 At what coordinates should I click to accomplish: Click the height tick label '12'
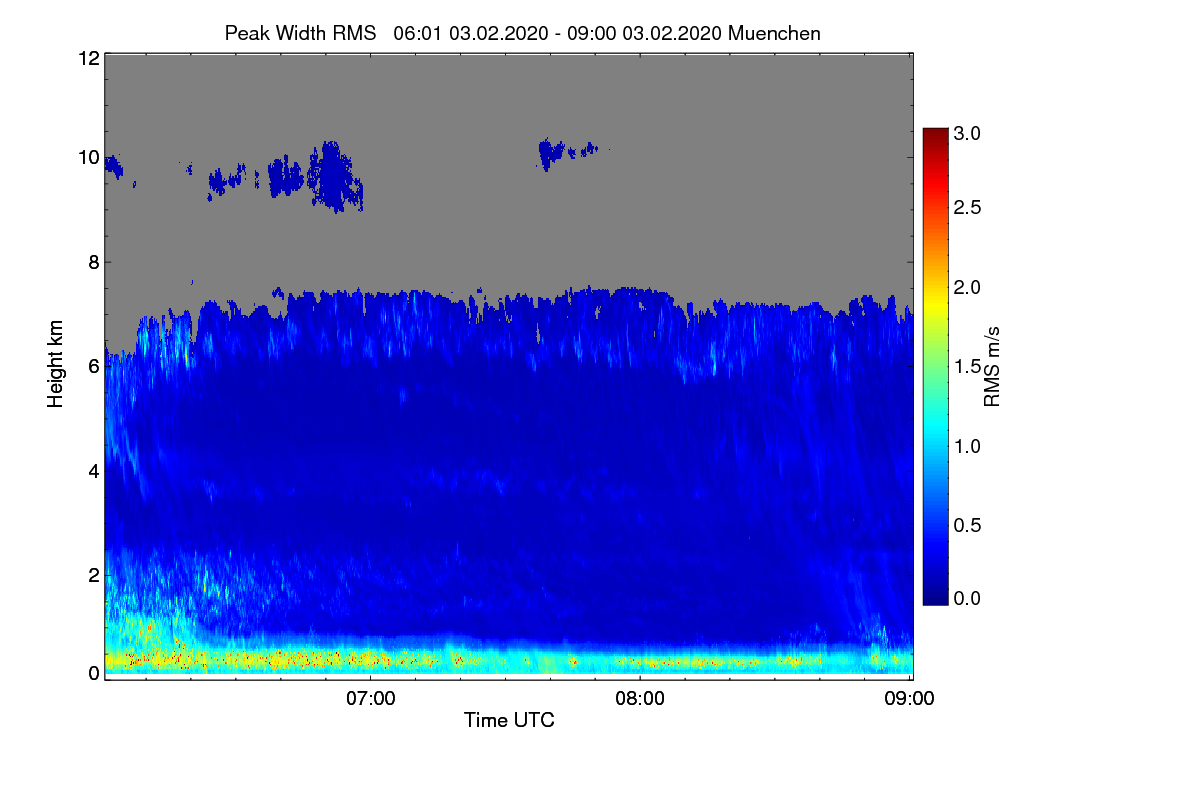(x=88, y=58)
